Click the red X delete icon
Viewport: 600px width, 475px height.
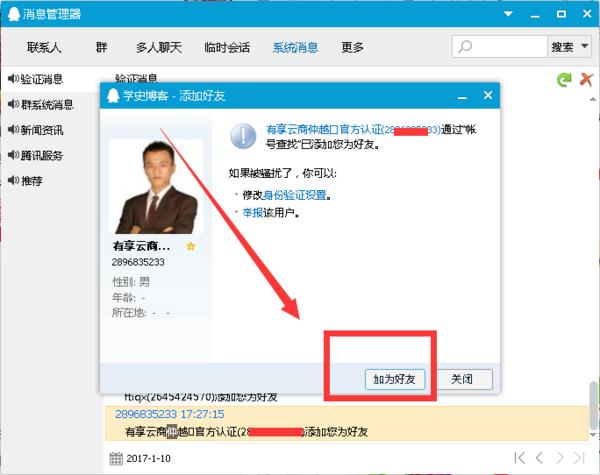tap(586, 79)
